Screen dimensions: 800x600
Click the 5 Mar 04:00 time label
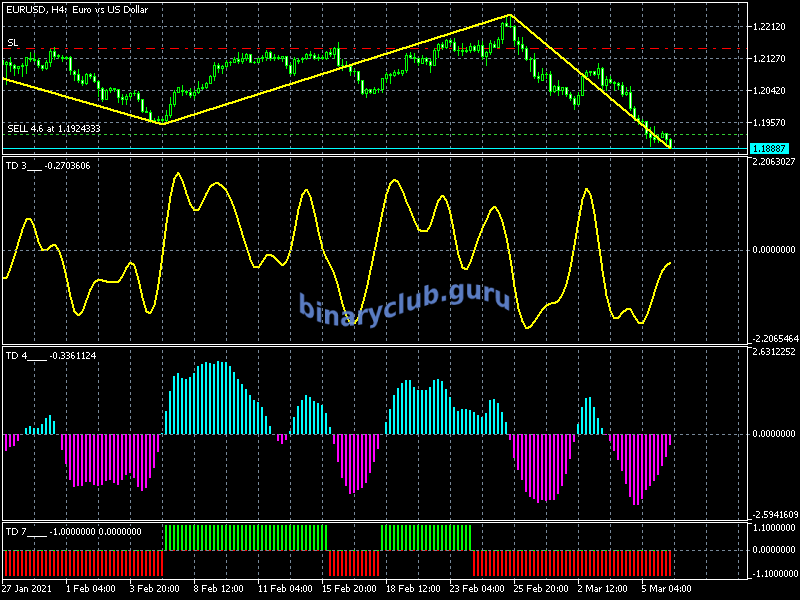click(665, 588)
